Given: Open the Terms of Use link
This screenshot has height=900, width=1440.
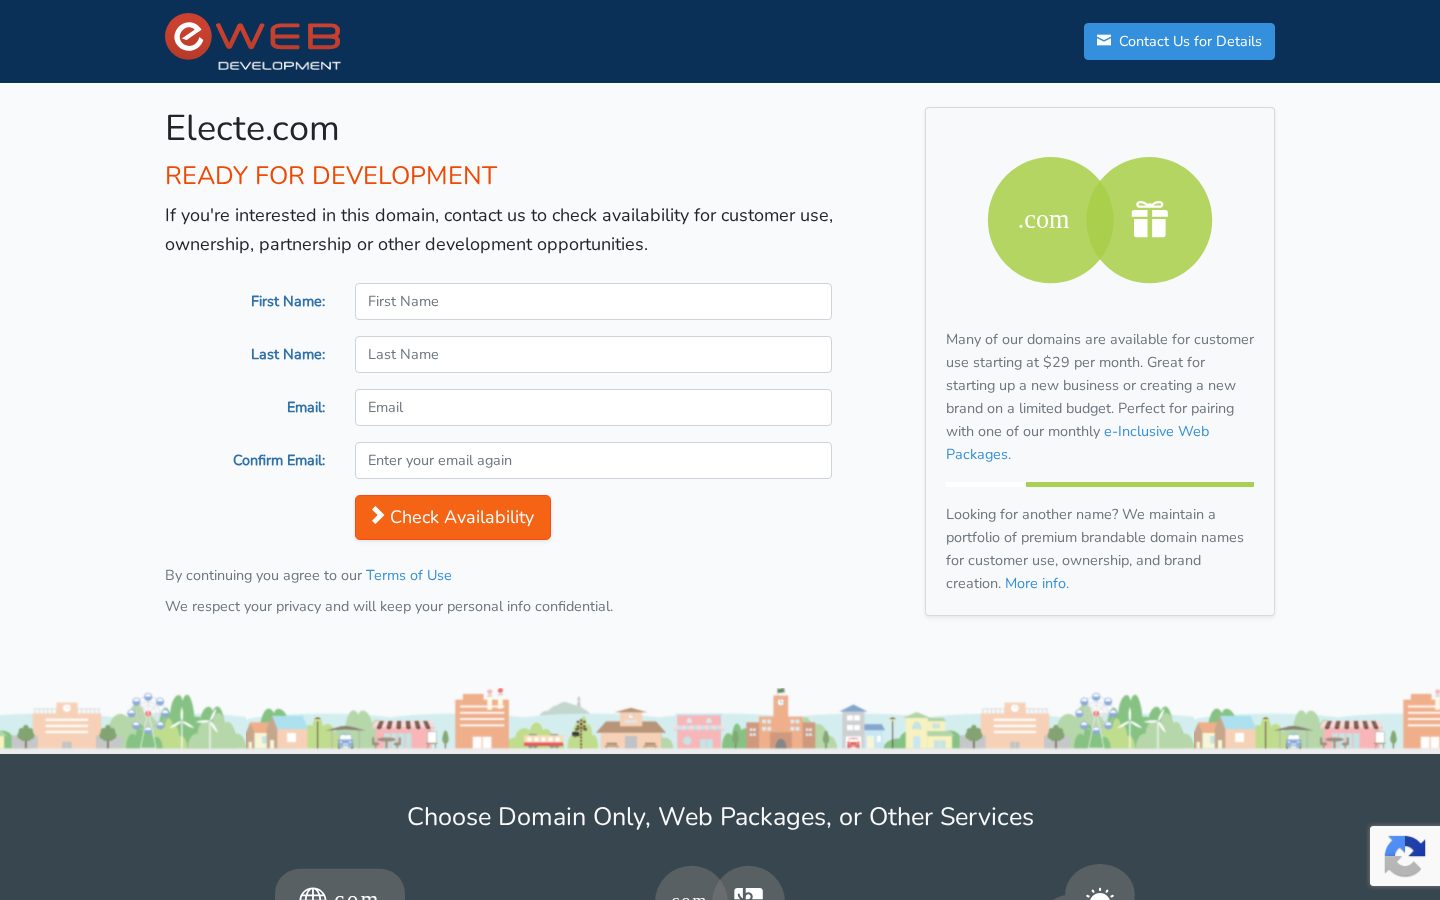Looking at the screenshot, I should coord(409,575).
